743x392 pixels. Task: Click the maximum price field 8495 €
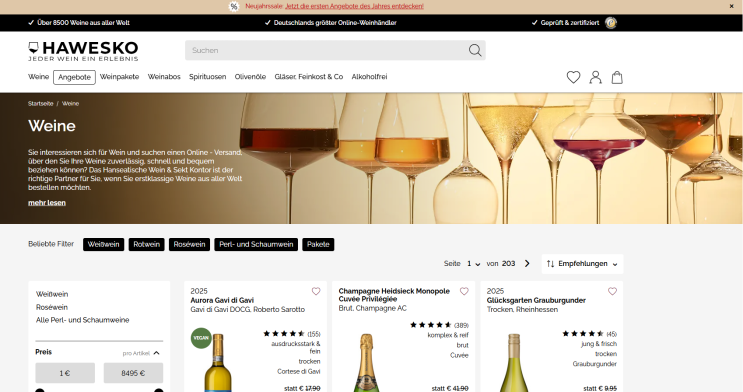click(133, 373)
